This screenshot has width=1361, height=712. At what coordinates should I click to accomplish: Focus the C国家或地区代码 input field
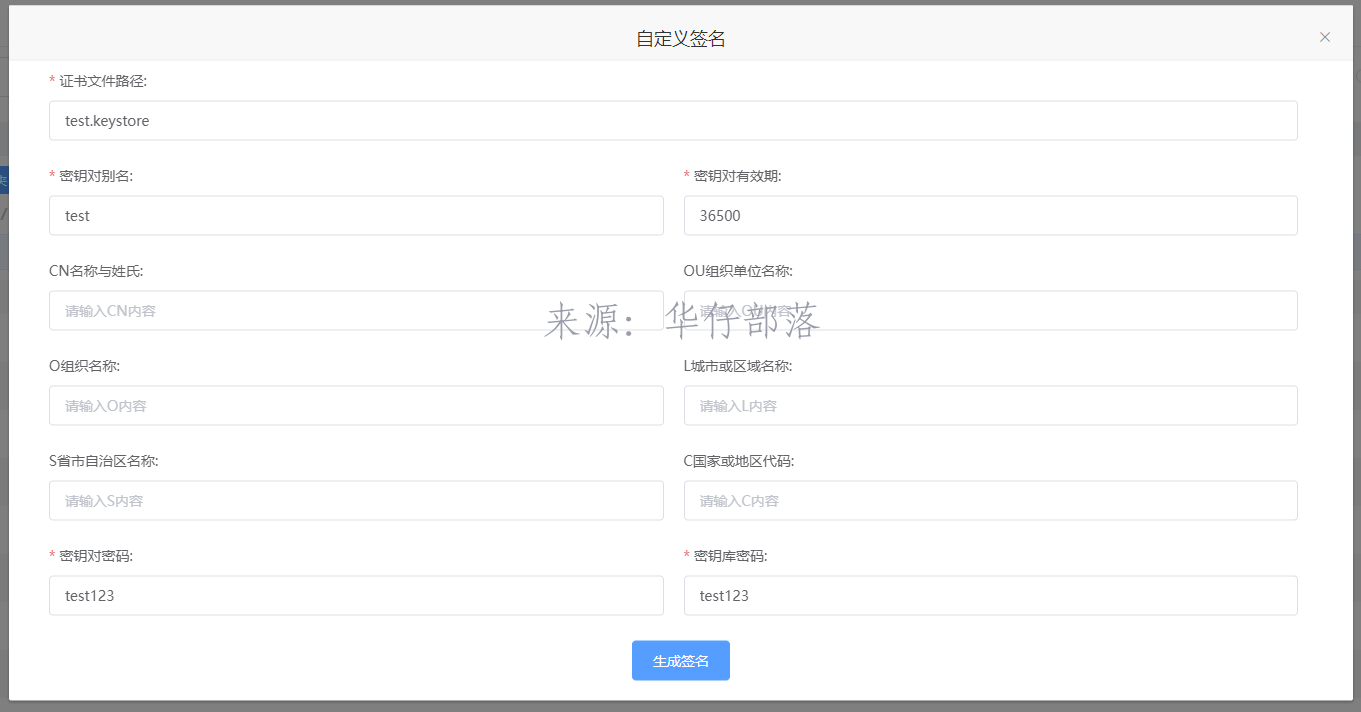click(990, 501)
